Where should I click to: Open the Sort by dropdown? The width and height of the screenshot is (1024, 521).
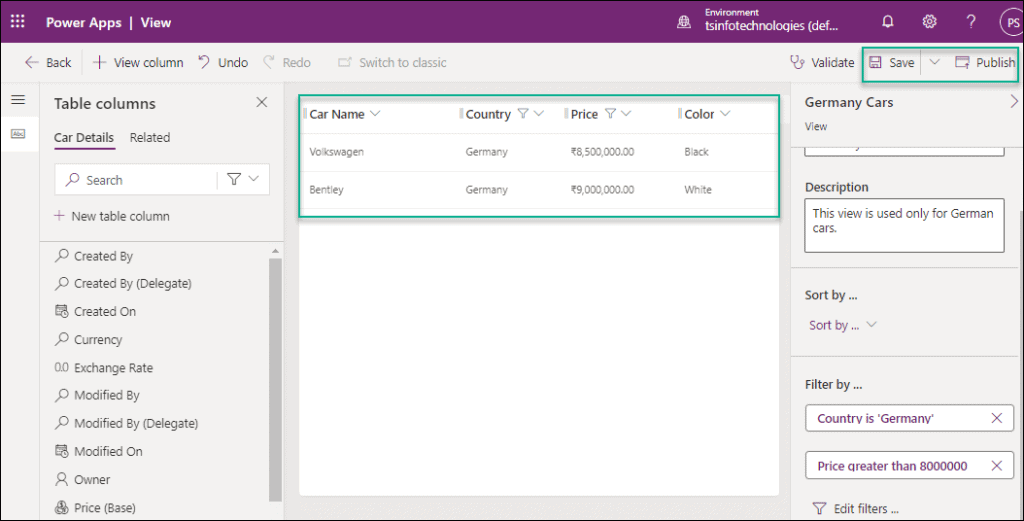842,325
